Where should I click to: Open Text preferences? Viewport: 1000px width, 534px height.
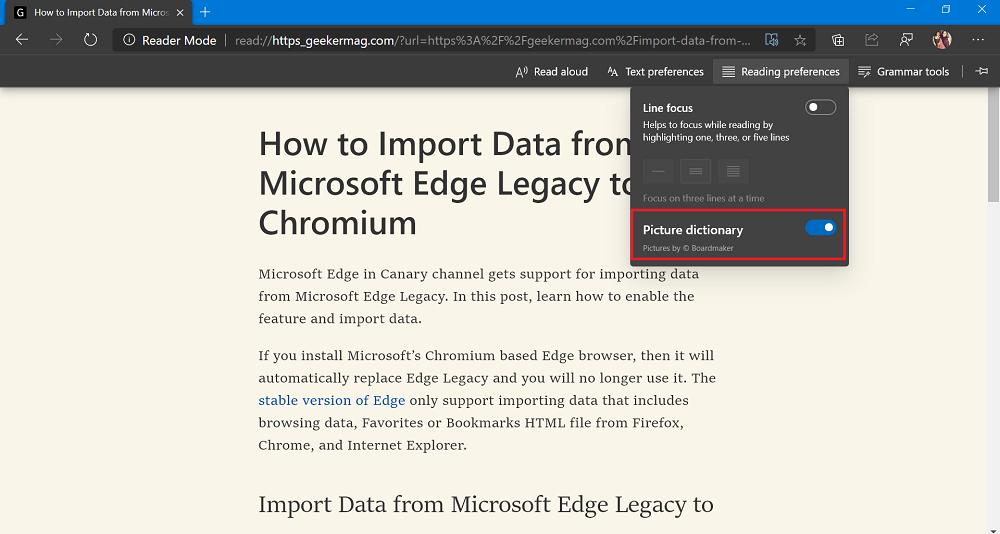click(656, 71)
